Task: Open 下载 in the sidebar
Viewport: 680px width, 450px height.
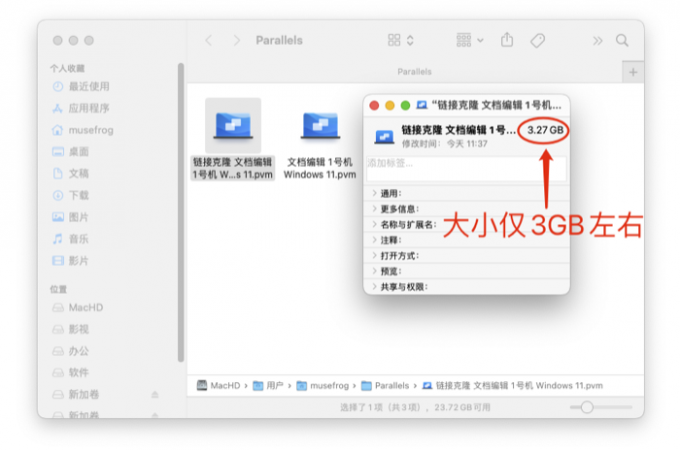Action: pyautogui.click(x=71, y=195)
